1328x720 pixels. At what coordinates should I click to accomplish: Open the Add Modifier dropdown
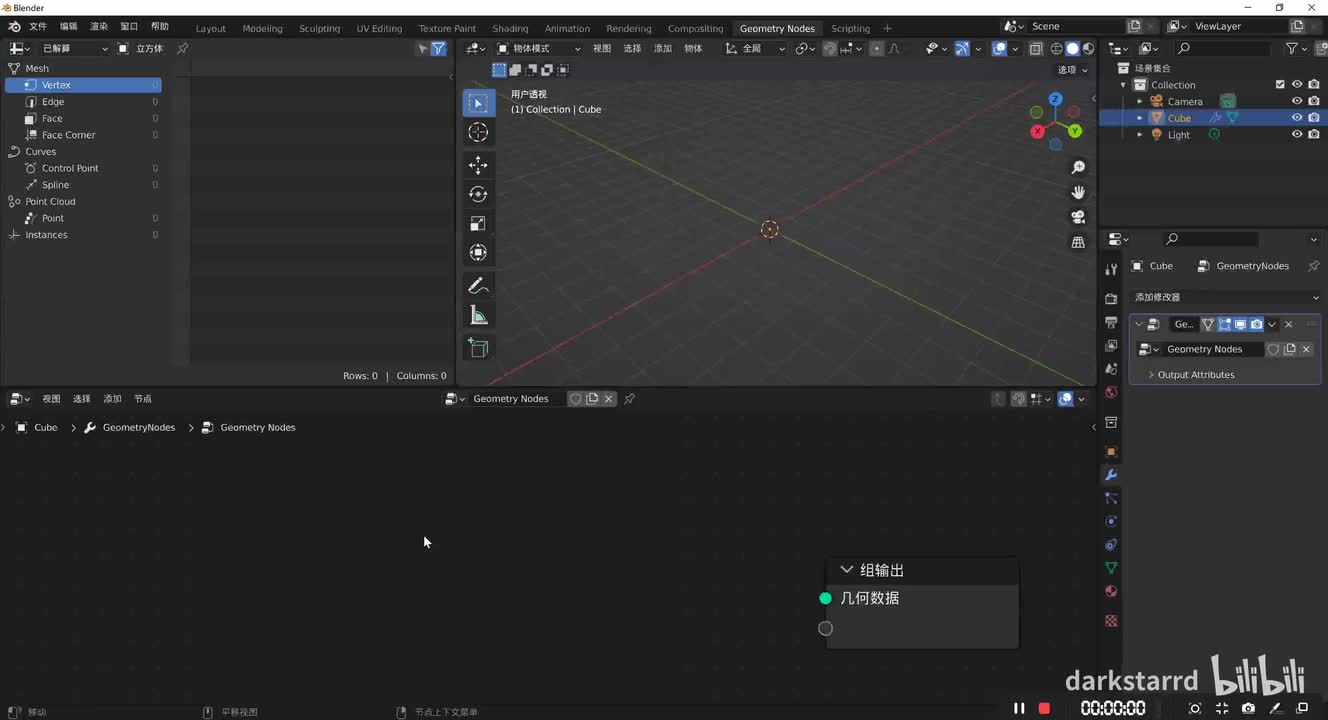point(1226,297)
